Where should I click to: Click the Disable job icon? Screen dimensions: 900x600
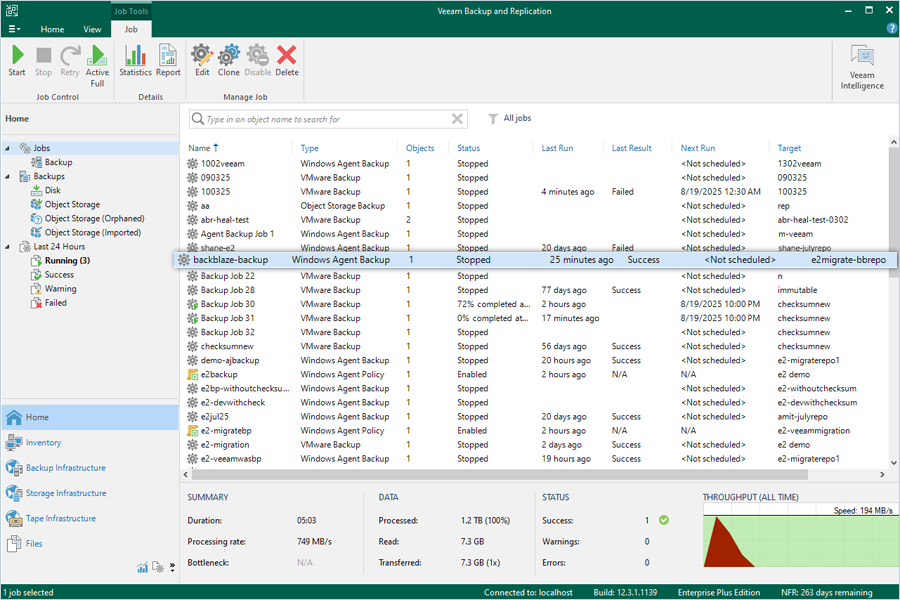258,61
